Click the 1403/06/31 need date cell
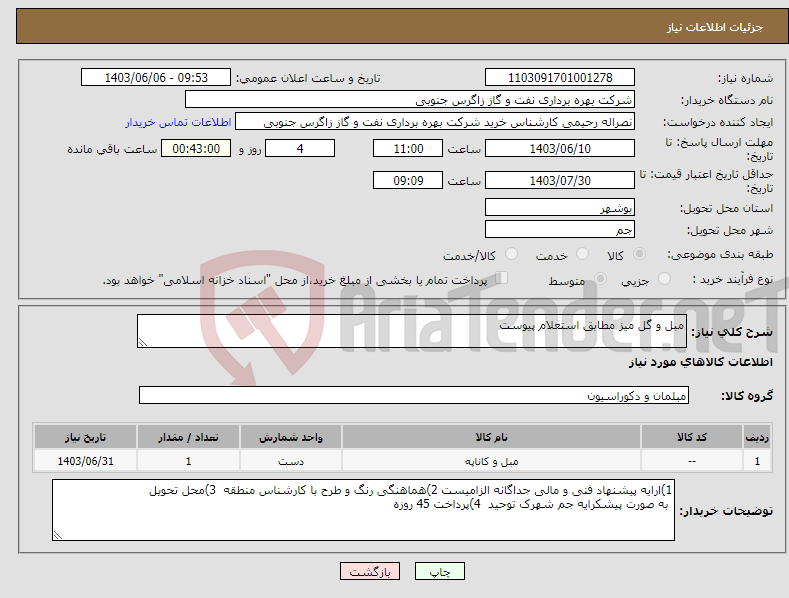The width and height of the screenshot is (789, 598). (86, 461)
